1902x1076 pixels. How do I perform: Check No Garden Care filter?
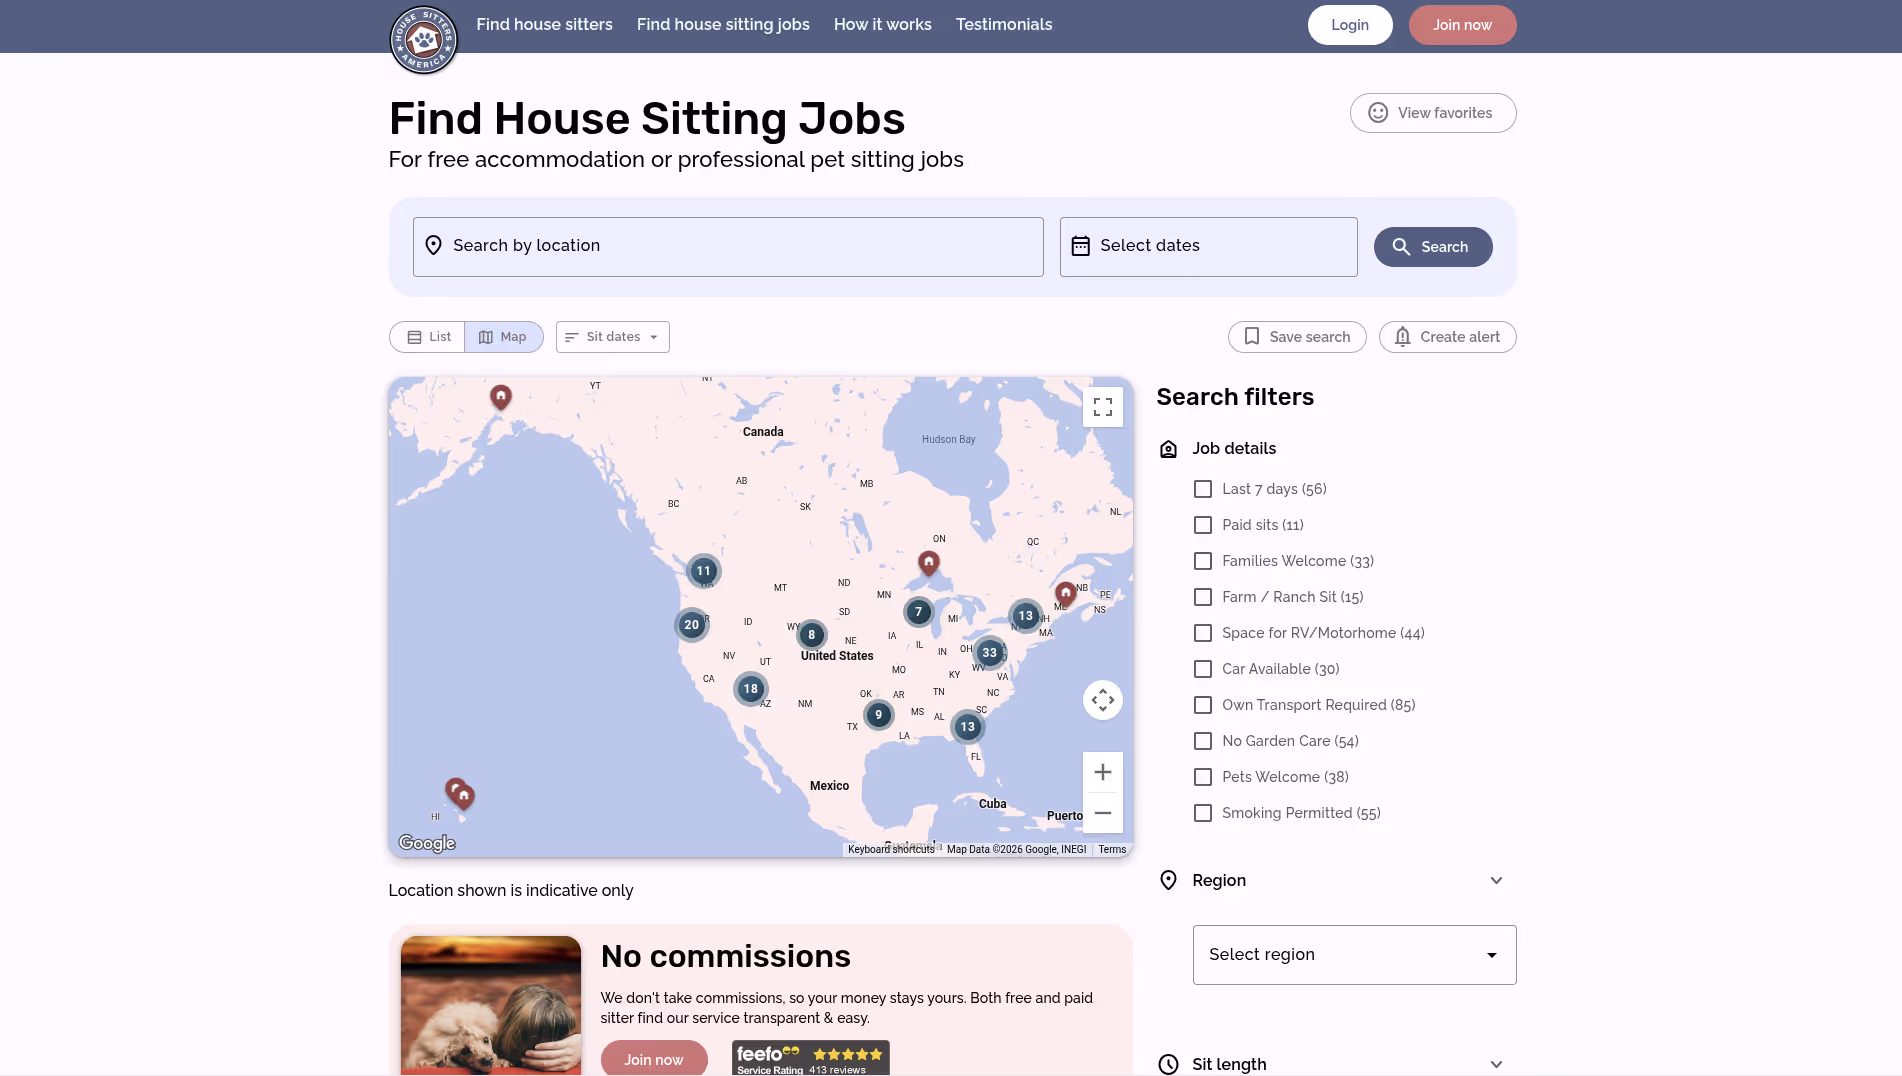(x=1203, y=741)
